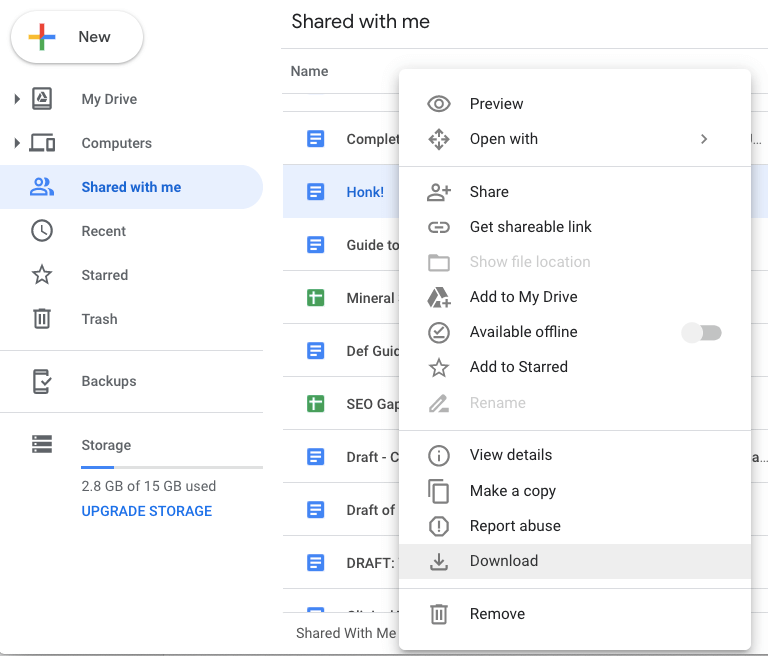The height and width of the screenshot is (656, 768).
Task: Toggle the Available offline switch
Action: tap(701, 333)
